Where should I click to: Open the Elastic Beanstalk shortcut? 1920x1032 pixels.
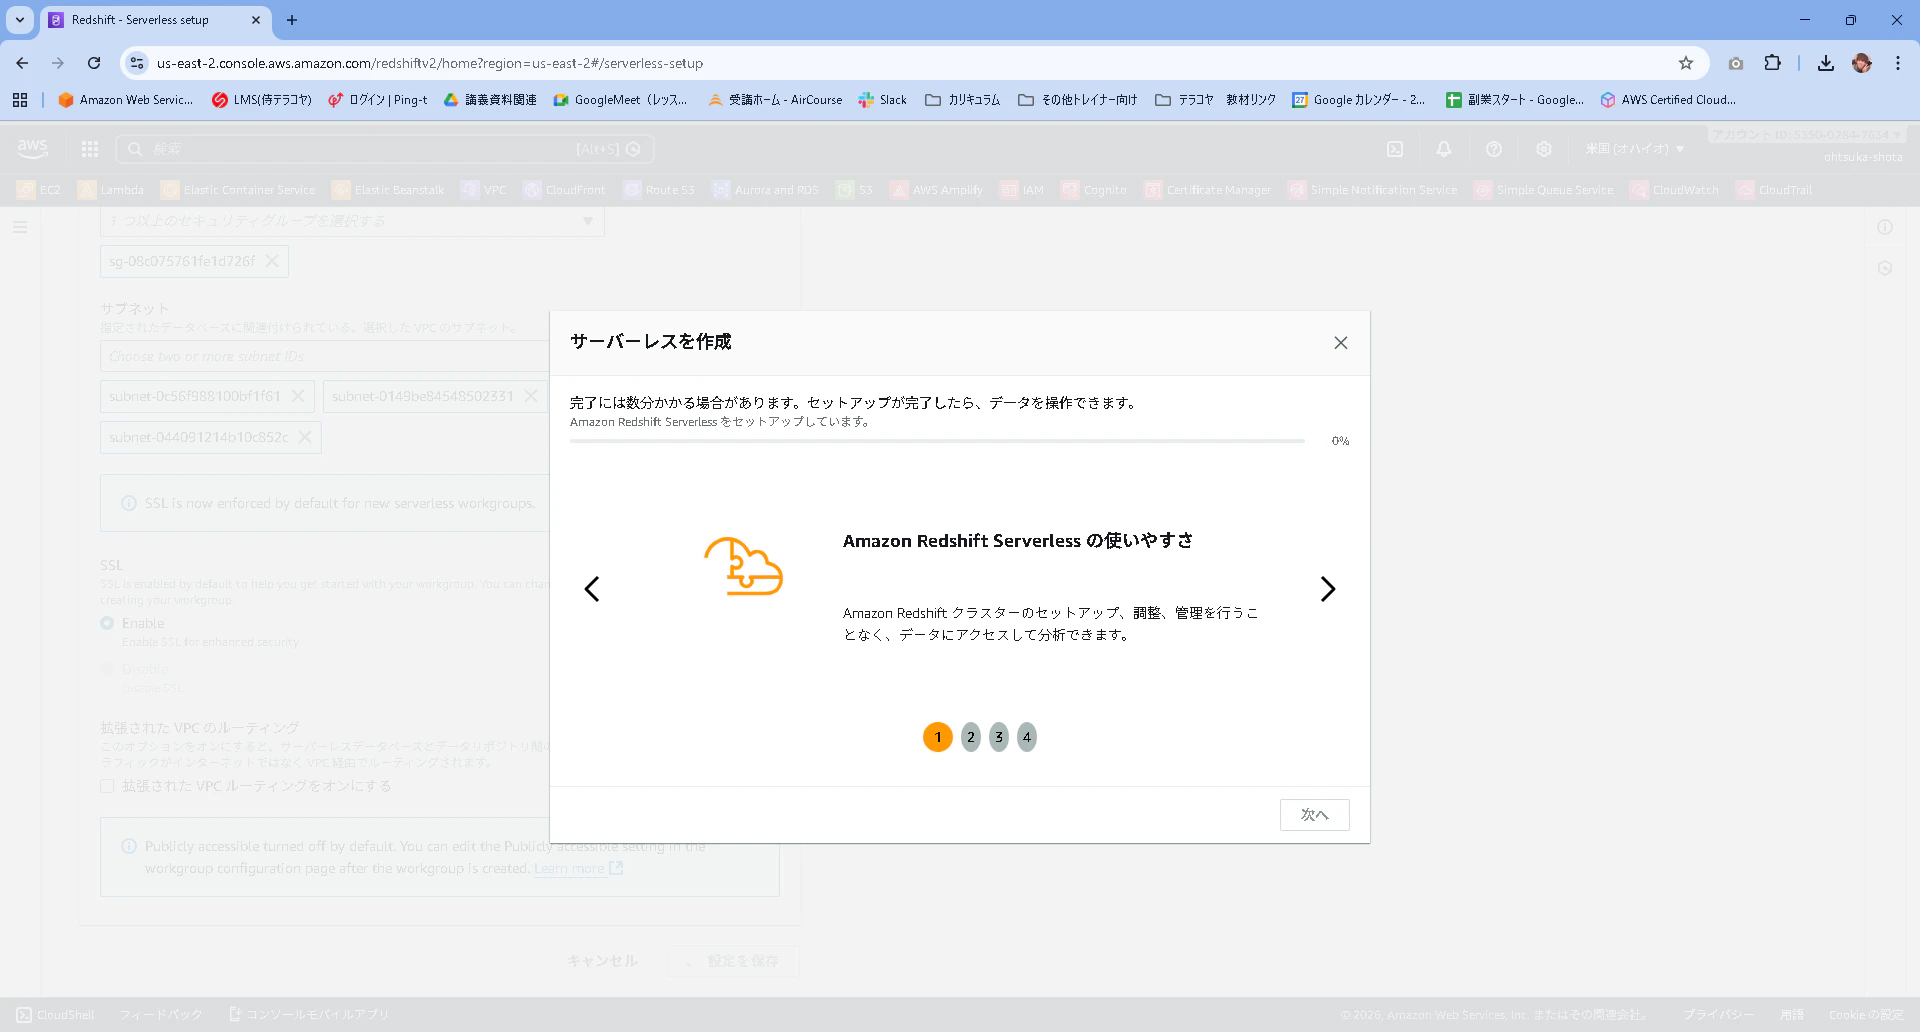coord(388,190)
